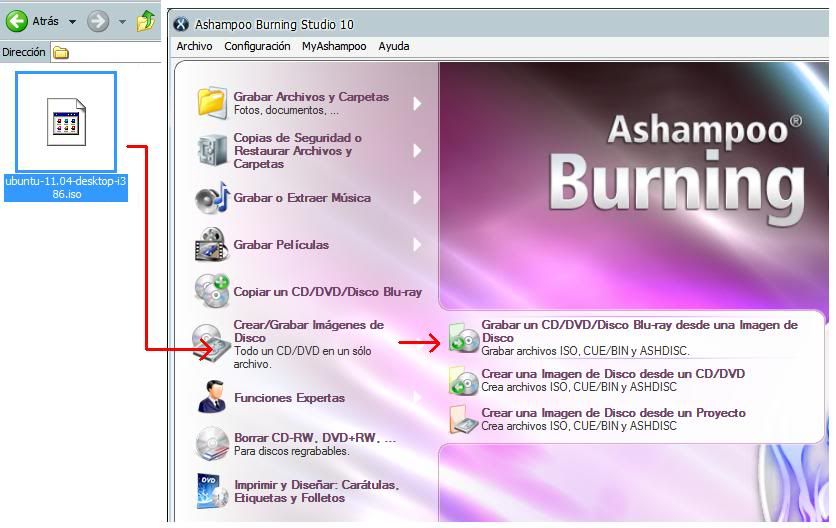The width and height of the screenshot is (836, 528).
Task: Click the Copiar un CD/DVD discs icon
Action: 212,291
